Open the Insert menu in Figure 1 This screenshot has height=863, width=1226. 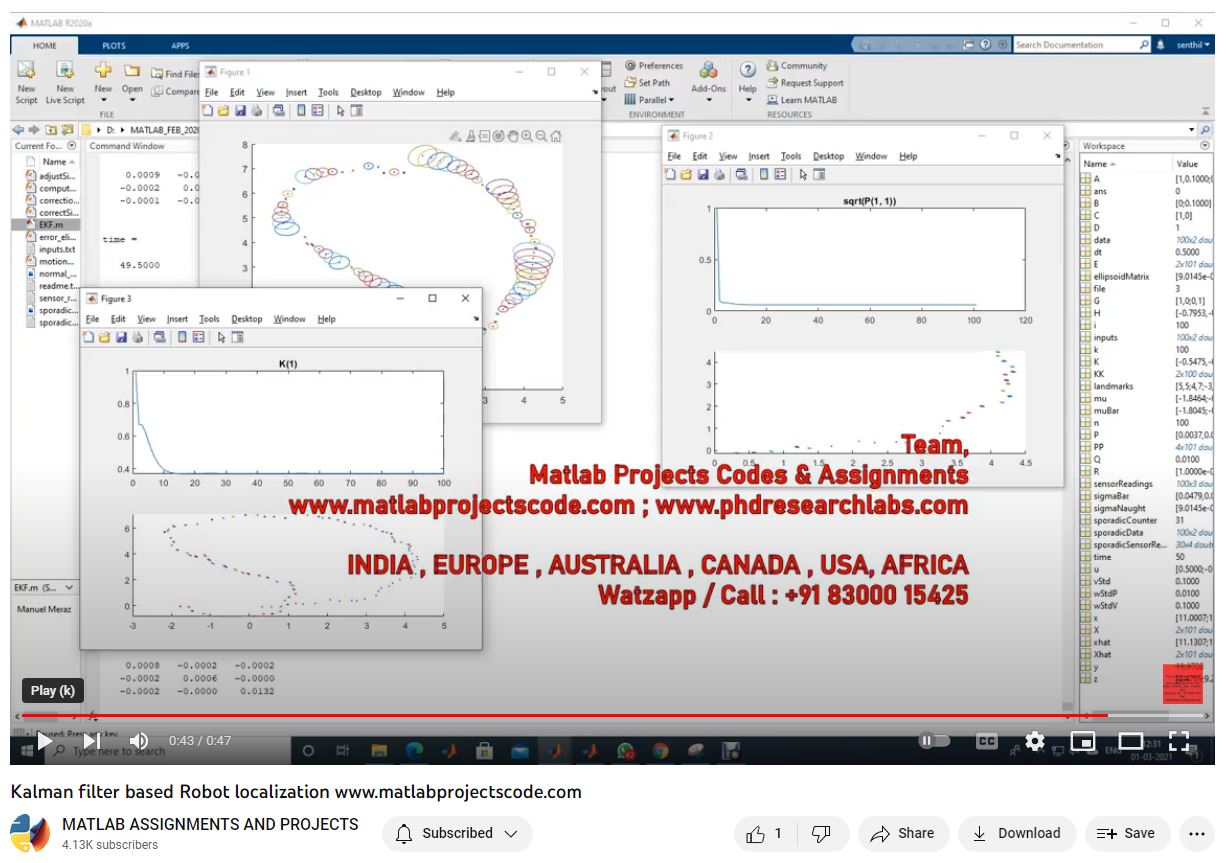[296, 92]
